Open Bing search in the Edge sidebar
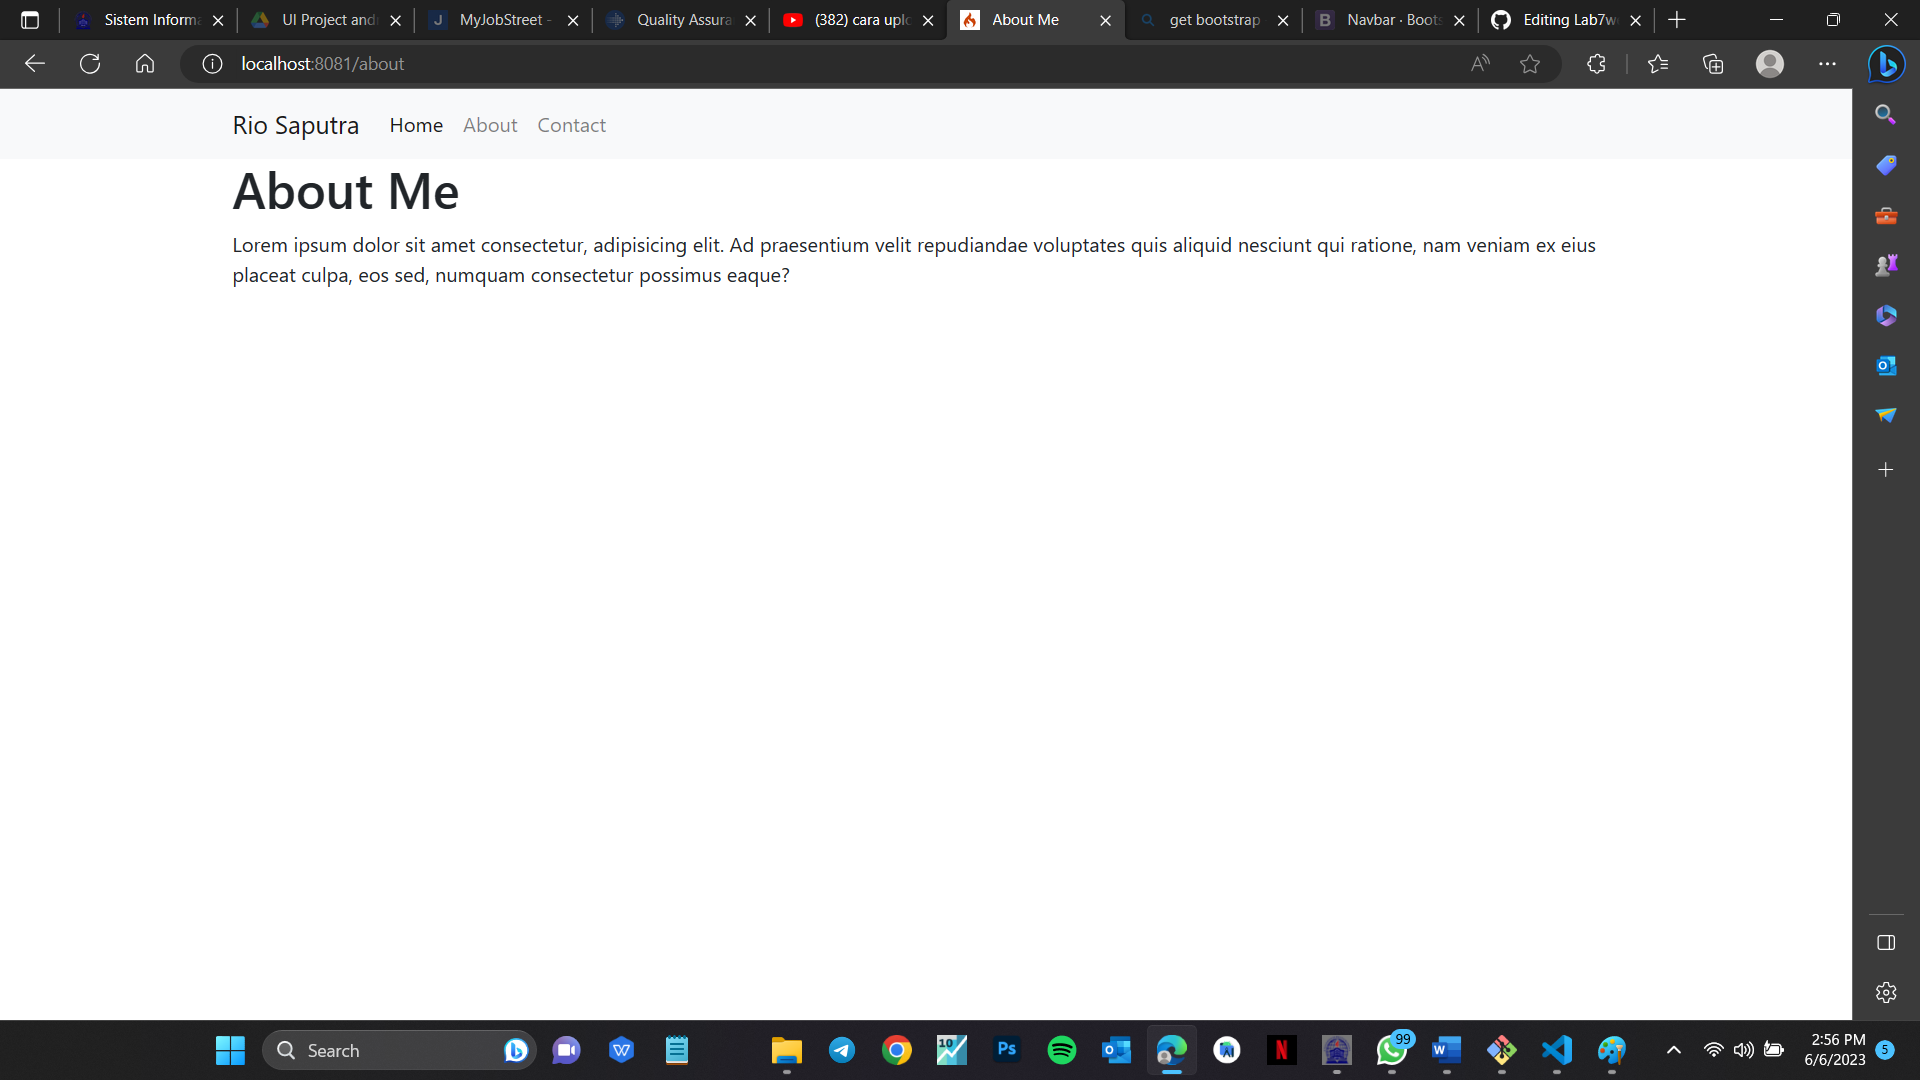Screen dimensions: 1920x1080 pyautogui.click(x=1886, y=114)
